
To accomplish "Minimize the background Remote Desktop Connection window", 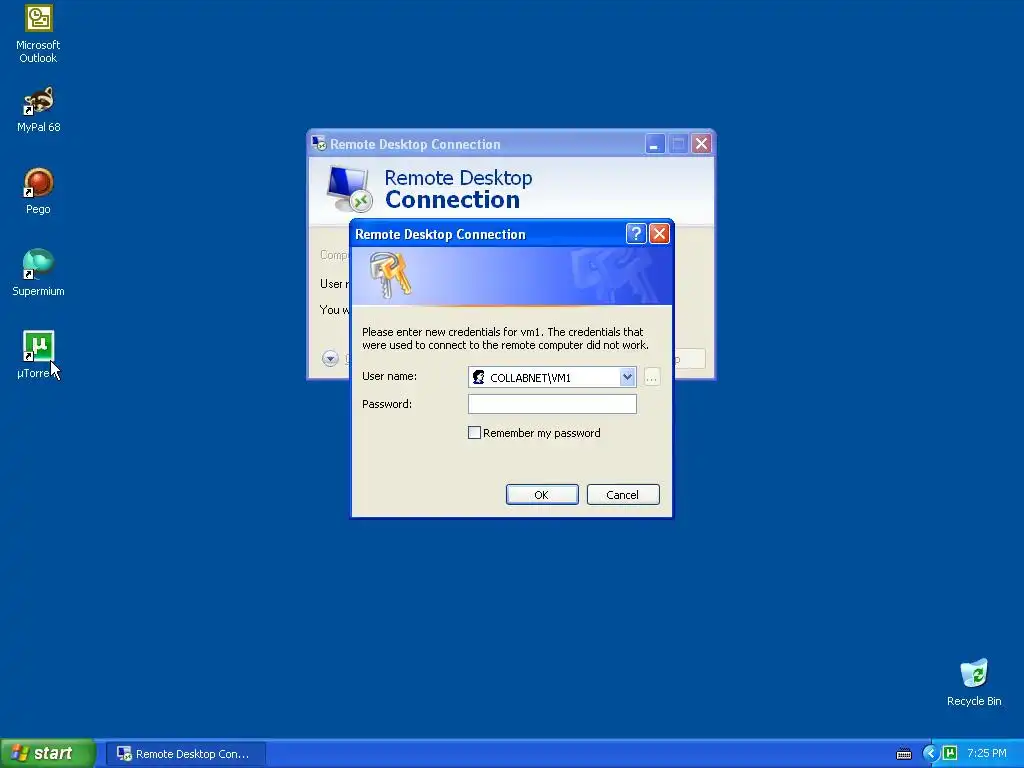I will (655, 144).
